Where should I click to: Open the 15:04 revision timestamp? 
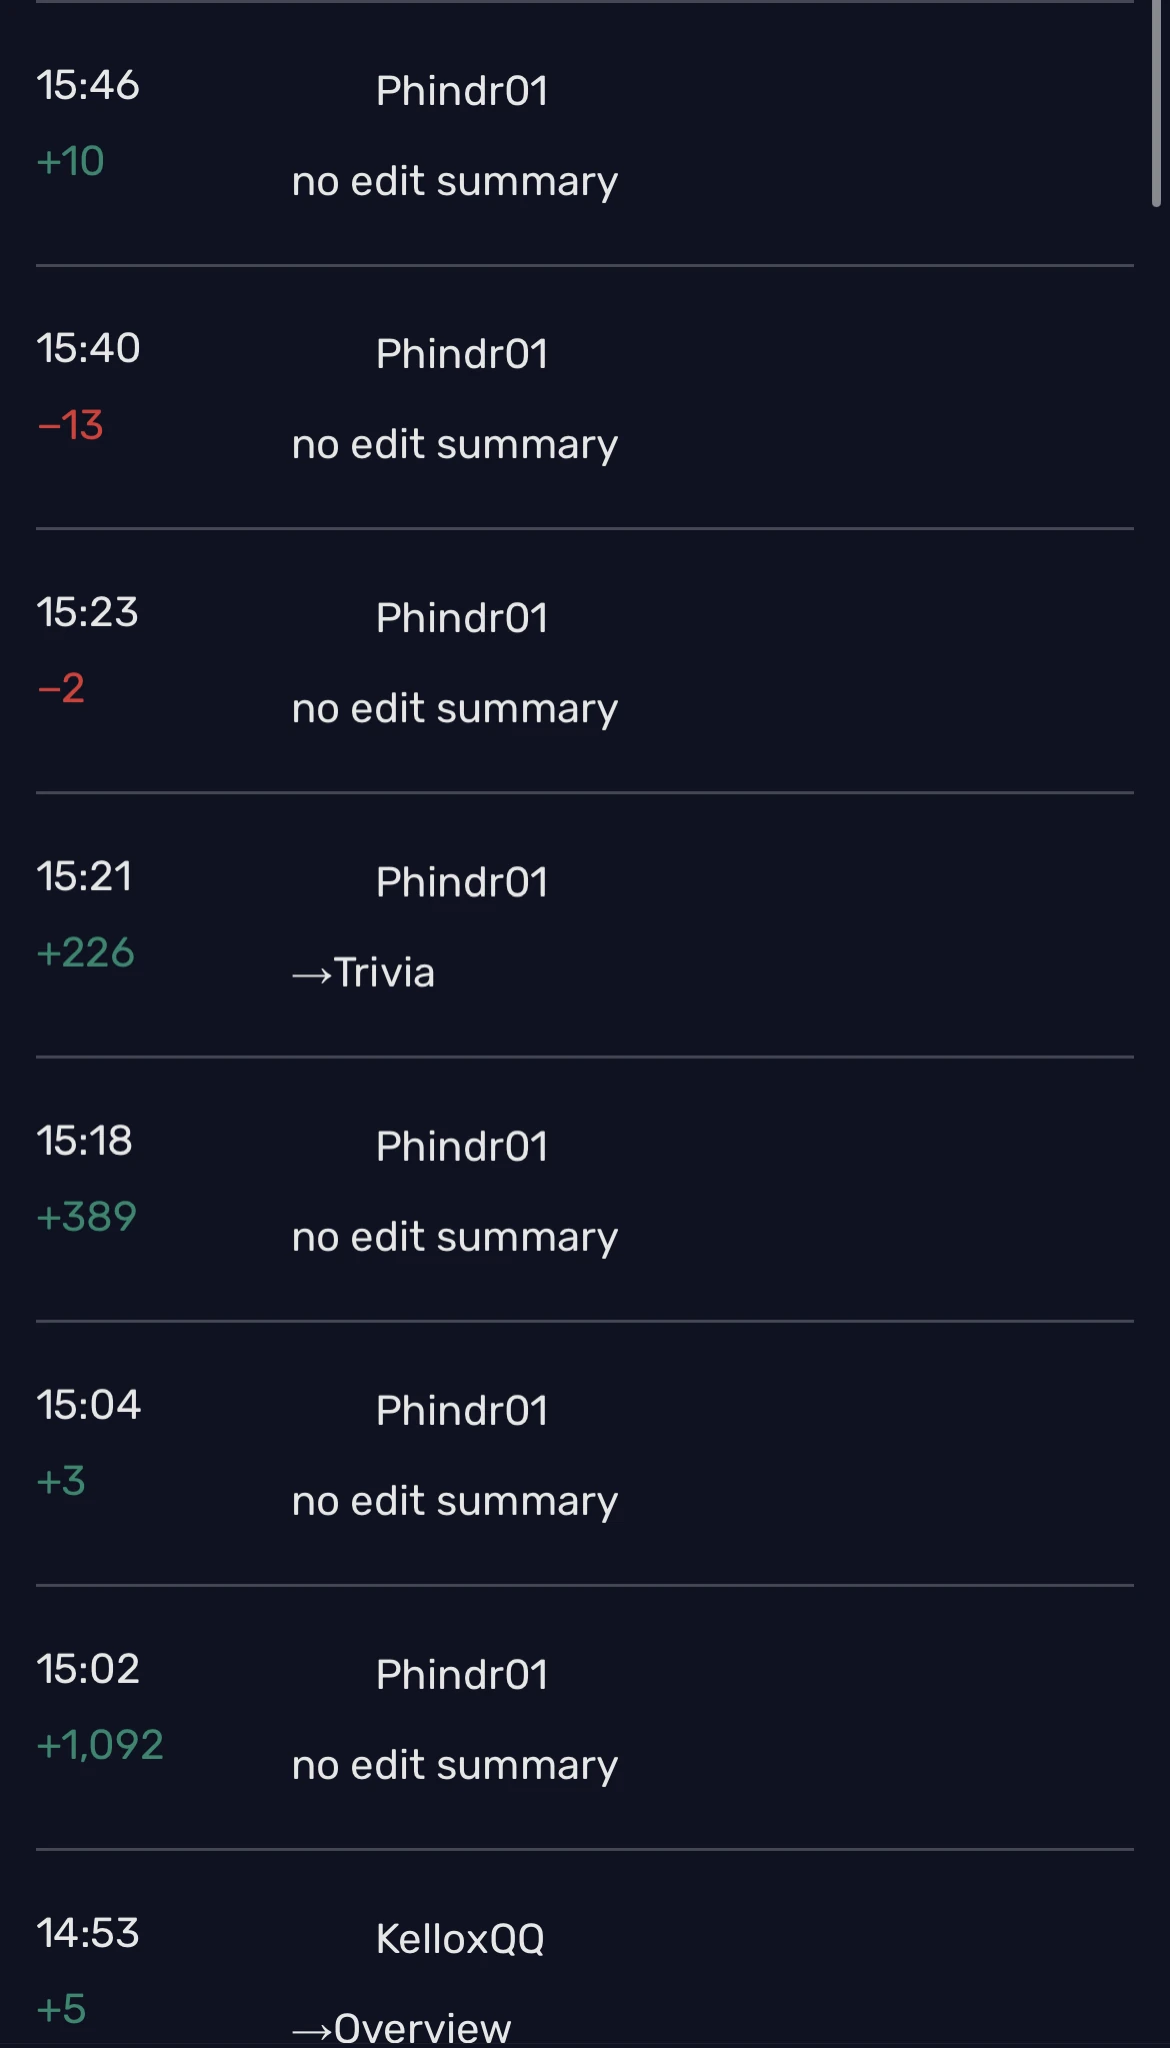pos(88,1405)
